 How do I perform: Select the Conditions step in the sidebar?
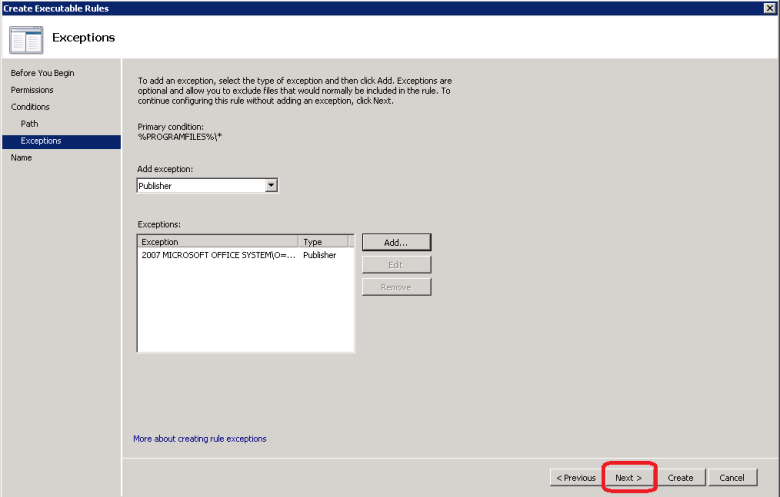pyautogui.click(x=30, y=107)
